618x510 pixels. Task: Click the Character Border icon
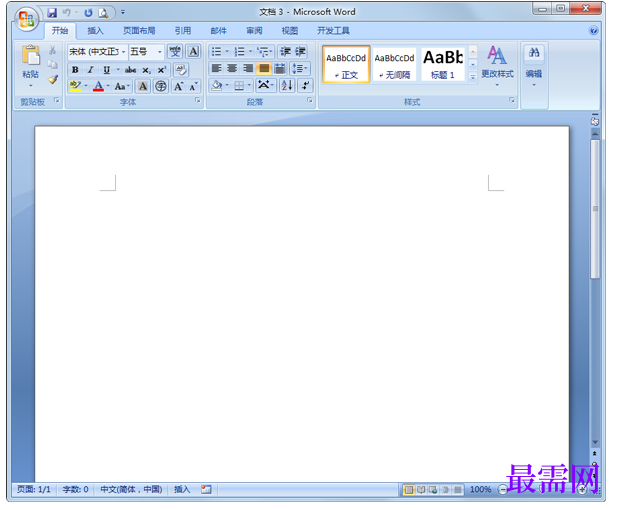pyautogui.click(x=193, y=51)
